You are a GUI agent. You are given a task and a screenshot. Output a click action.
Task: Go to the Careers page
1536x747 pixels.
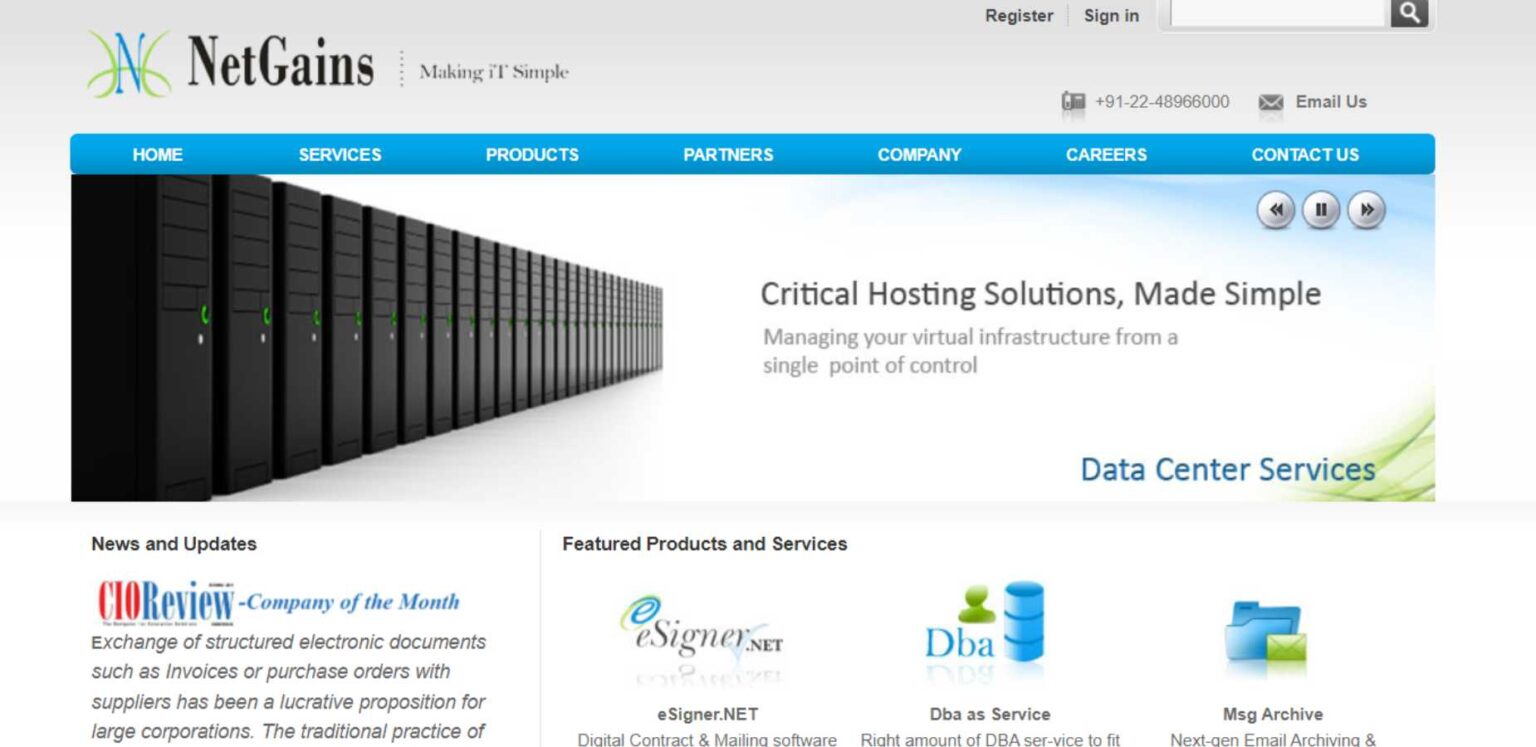[1106, 155]
